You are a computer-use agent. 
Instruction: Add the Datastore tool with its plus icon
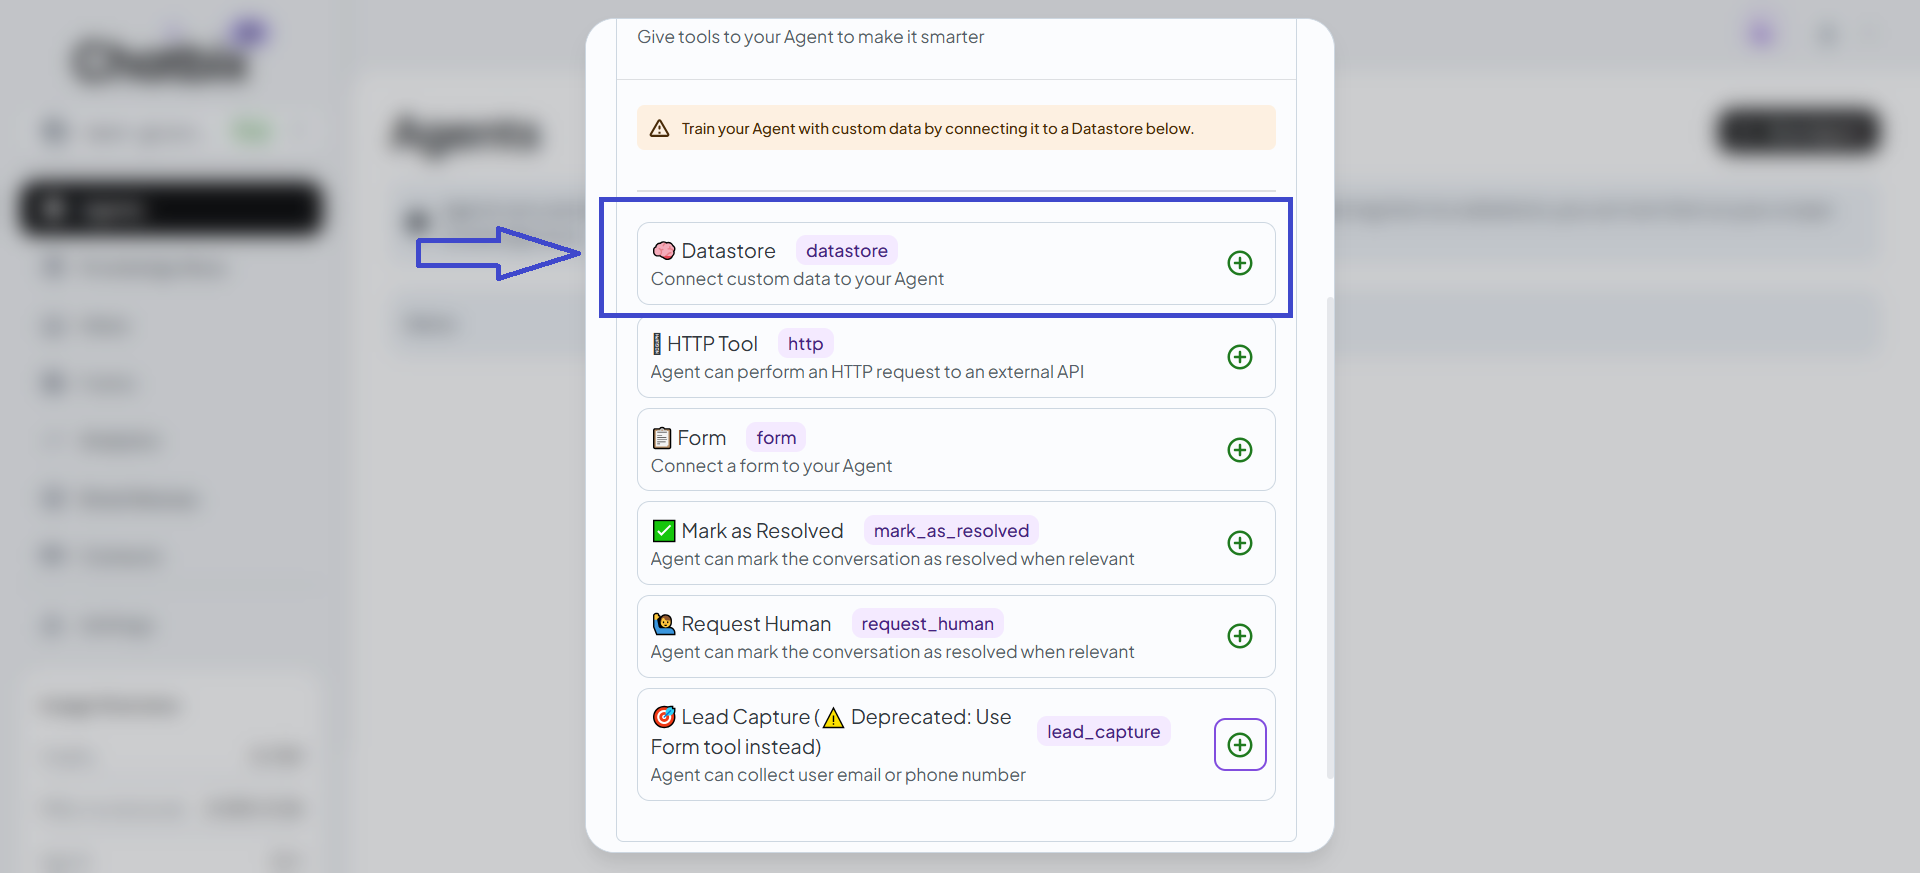click(1239, 263)
